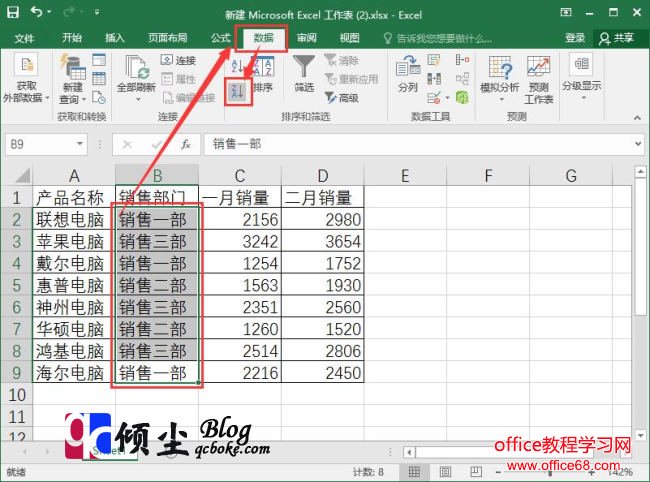Click the Remove Duplicates icon
This screenshot has width=650, height=482.
434,78
